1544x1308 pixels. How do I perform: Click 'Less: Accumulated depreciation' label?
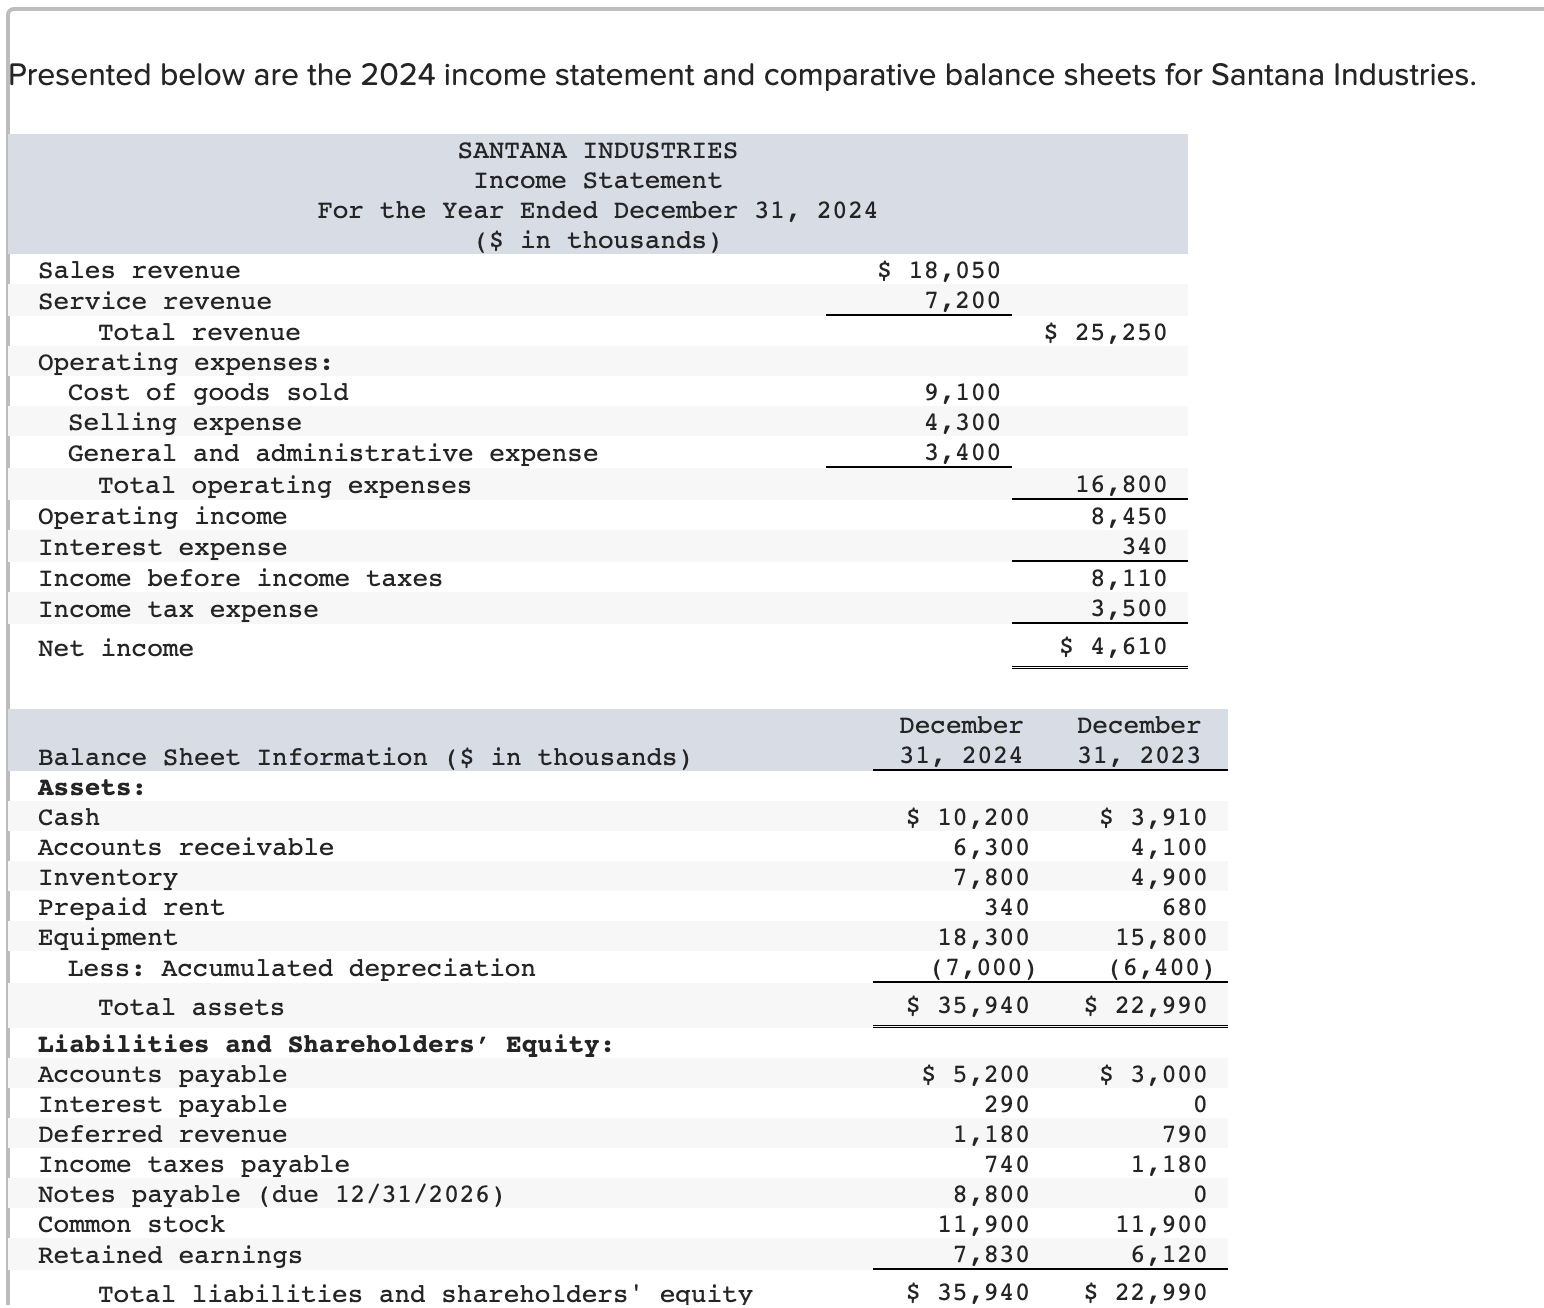(301, 969)
